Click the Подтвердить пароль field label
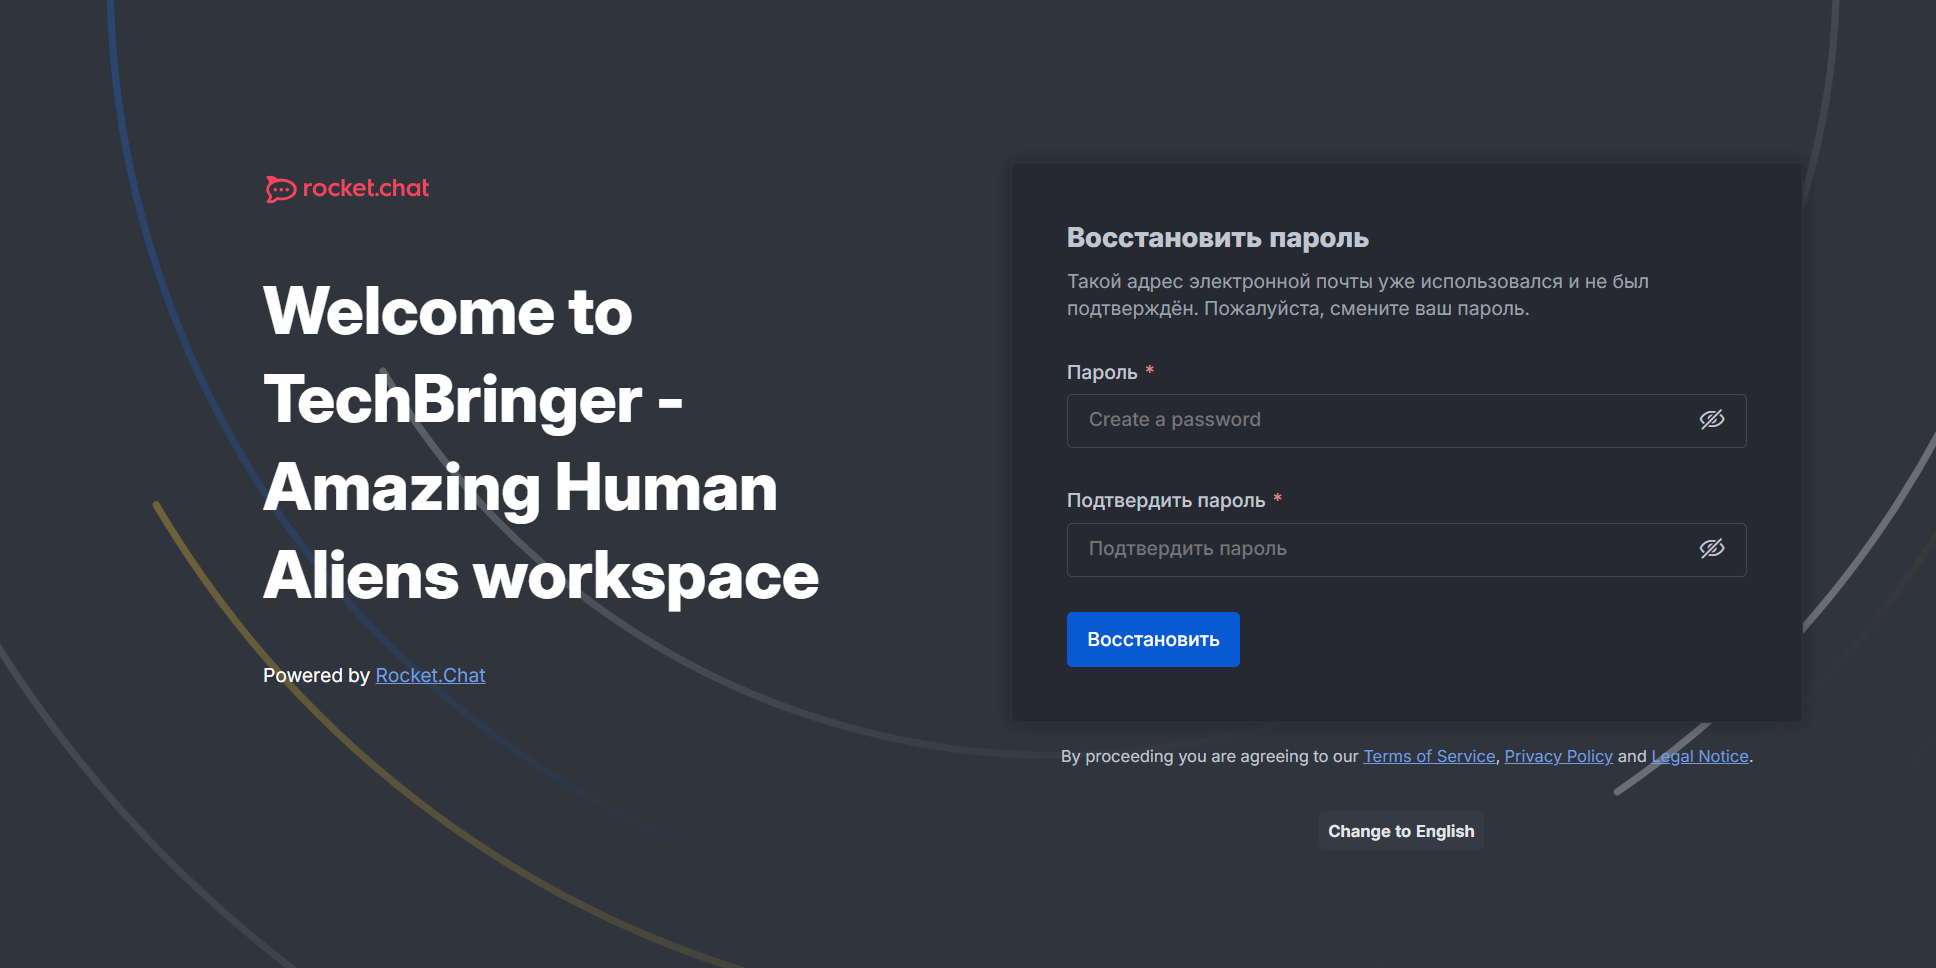This screenshot has height=968, width=1936. (x=1166, y=500)
